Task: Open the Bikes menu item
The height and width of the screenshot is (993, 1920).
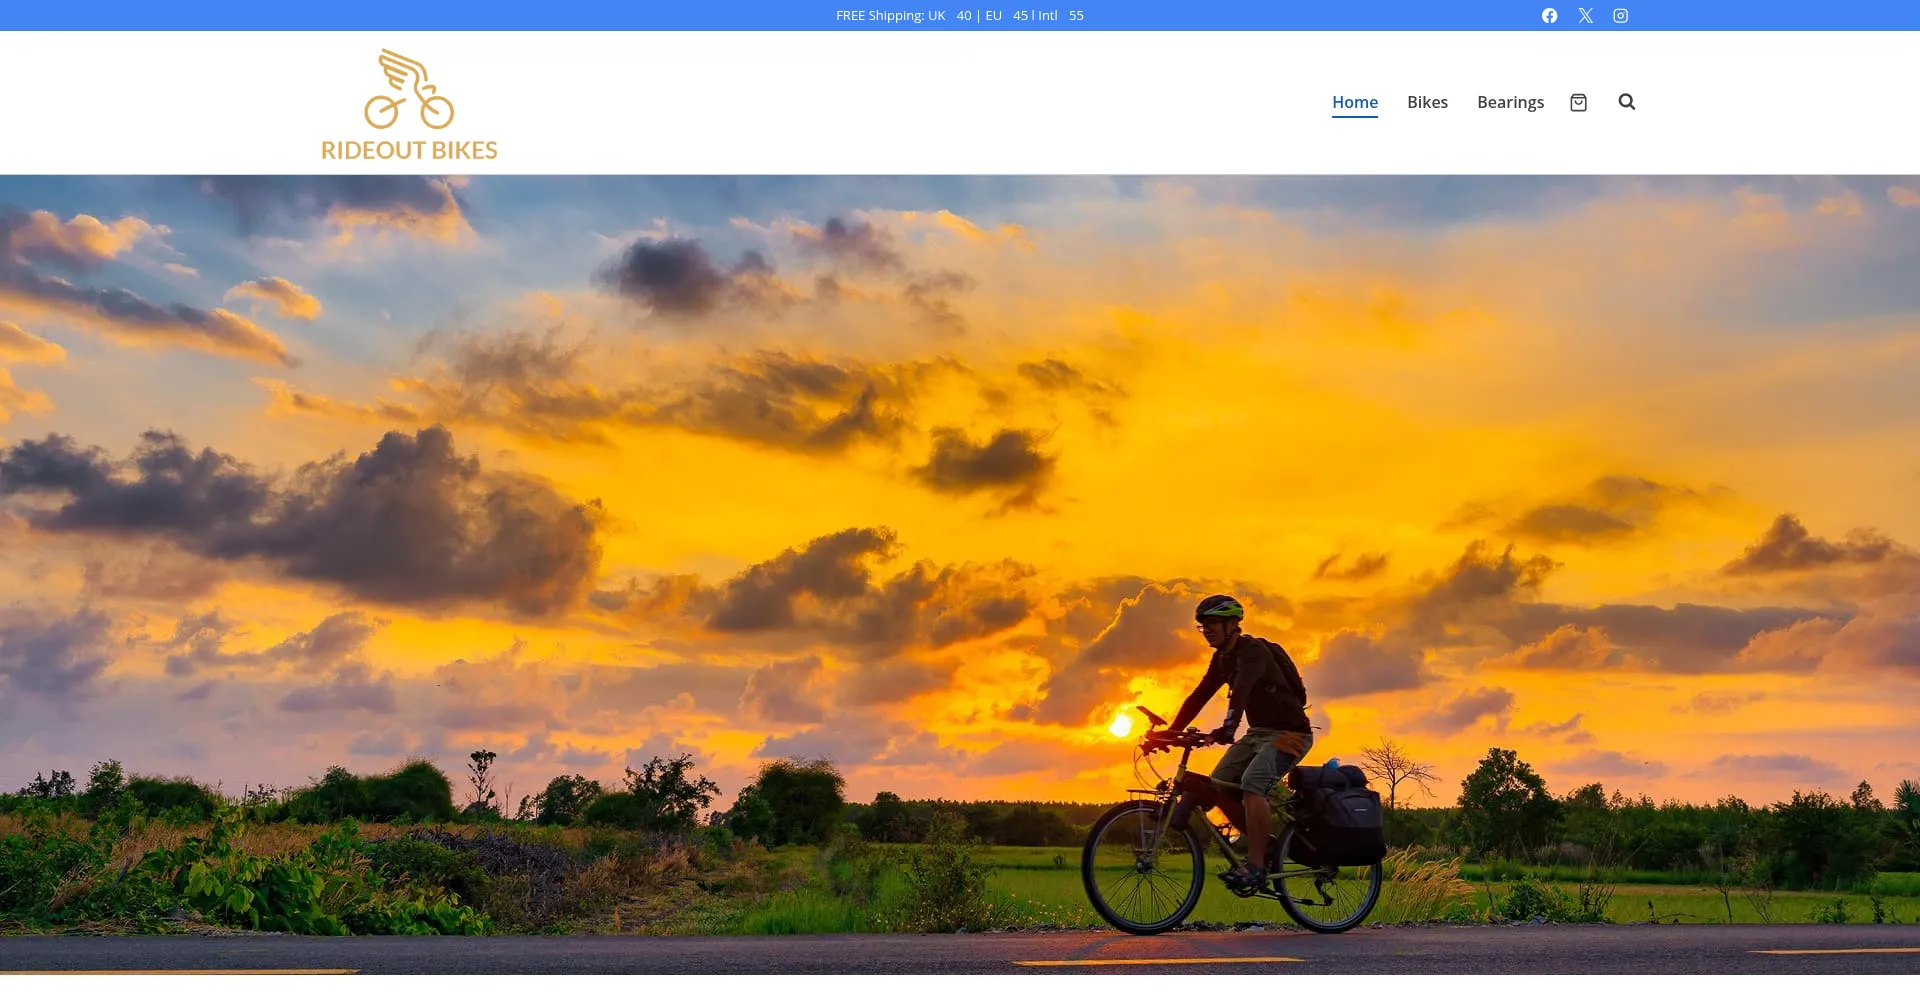Action: (x=1427, y=102)
